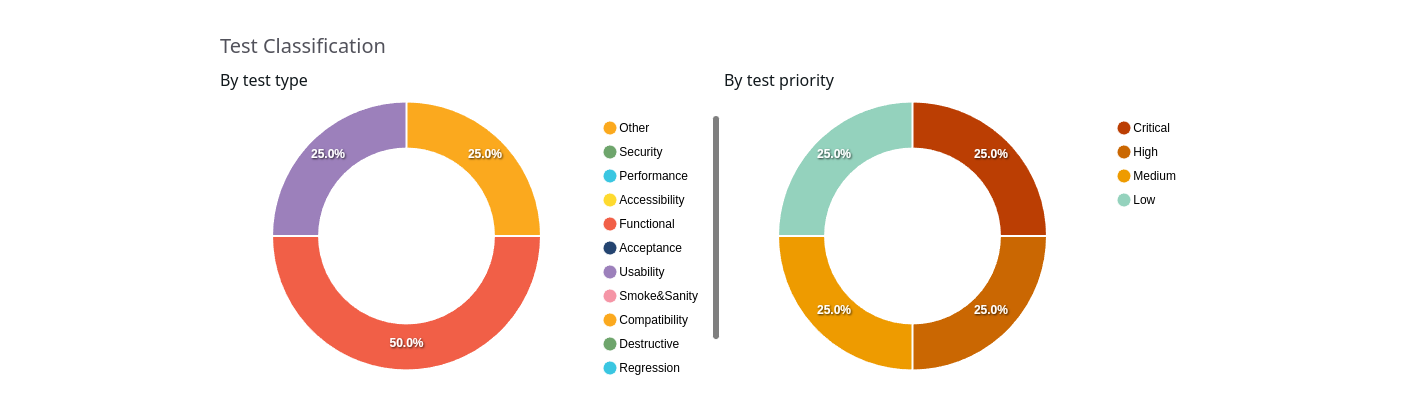Click the Usability legend marker
This screenshot has width=1403, height=411.
tap(610, 272)
